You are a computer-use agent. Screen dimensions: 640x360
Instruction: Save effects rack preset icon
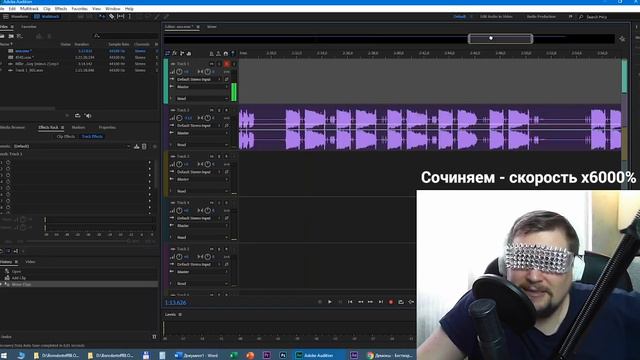[137, 146]
